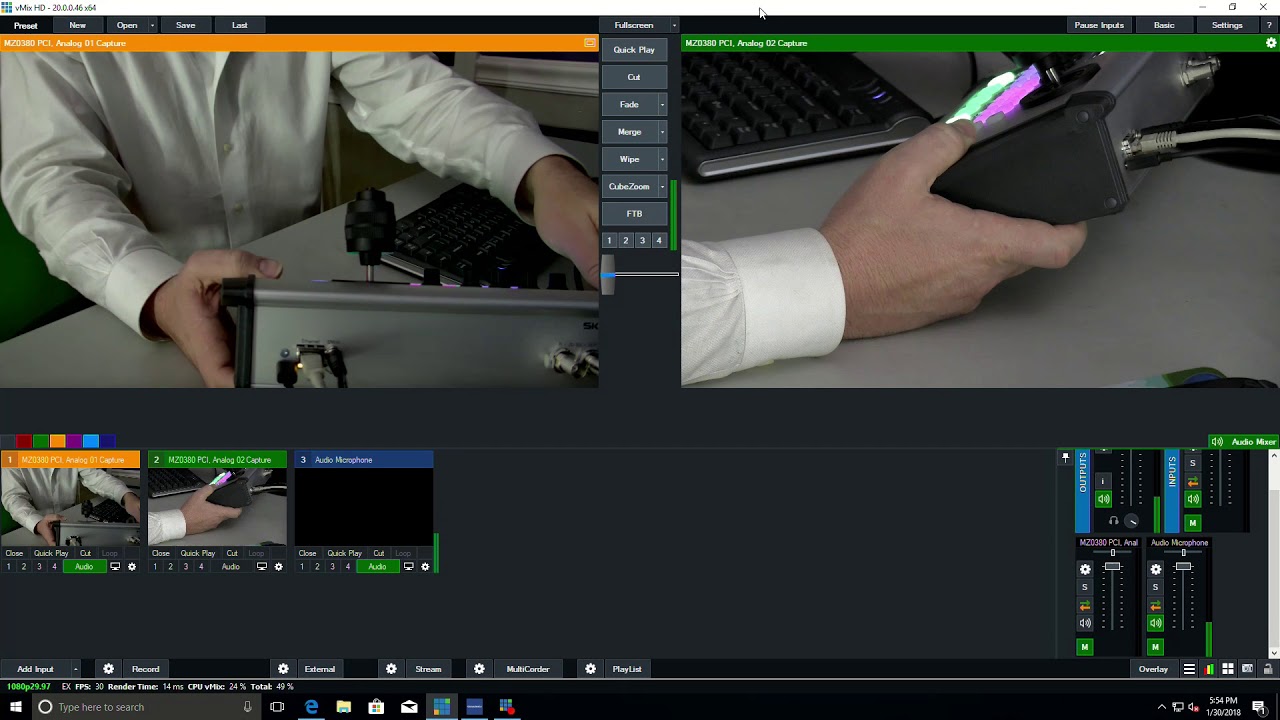Toggle the Audio Mixer panel button

click(1243, 442)
